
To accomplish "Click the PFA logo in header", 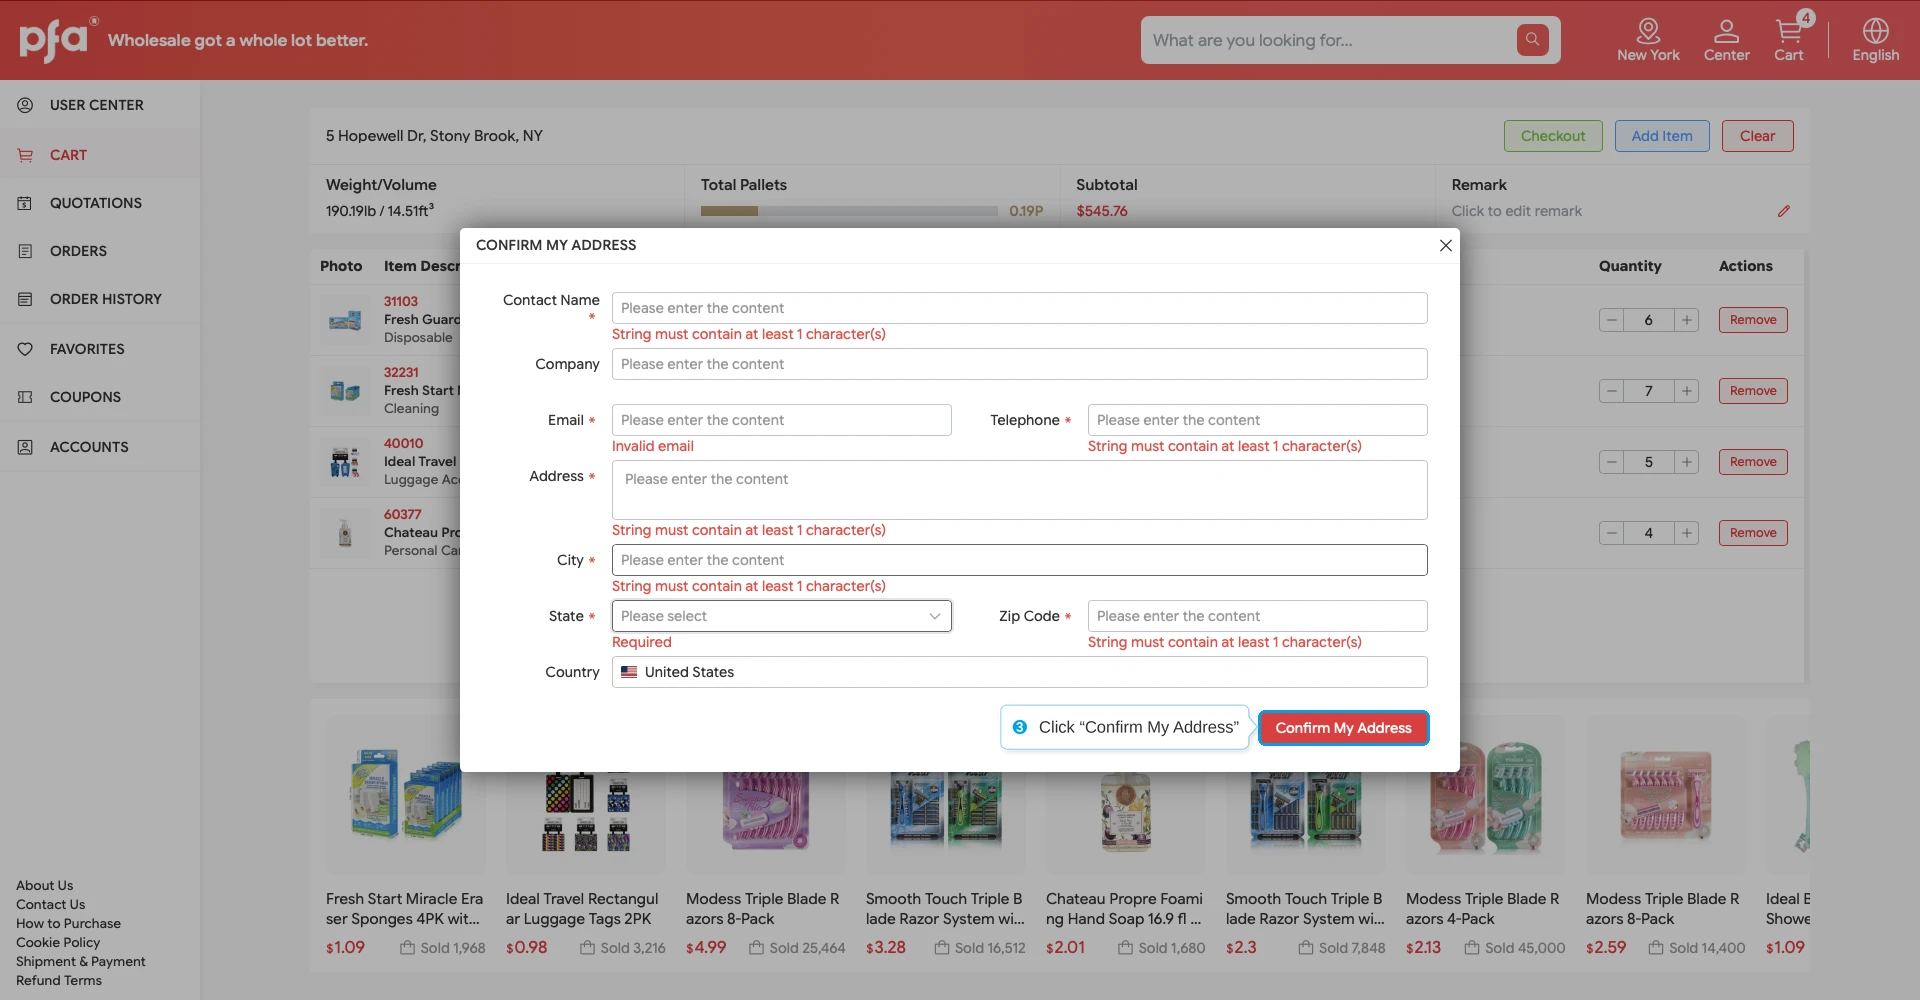I will [58, 40].
